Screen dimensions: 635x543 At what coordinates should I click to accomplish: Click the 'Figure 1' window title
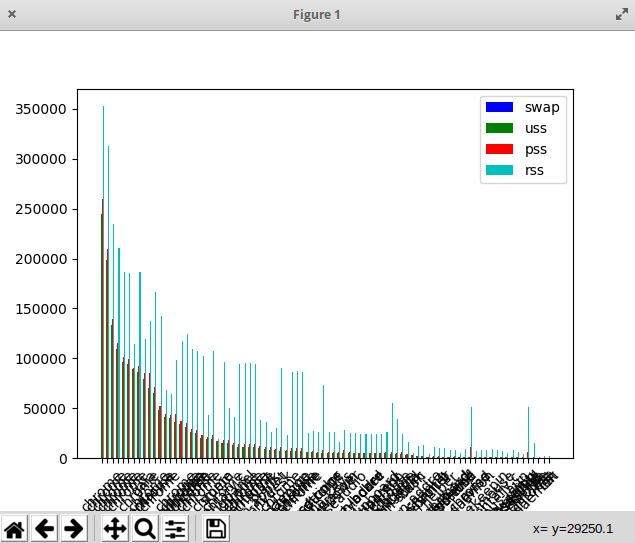click(317, 15)
